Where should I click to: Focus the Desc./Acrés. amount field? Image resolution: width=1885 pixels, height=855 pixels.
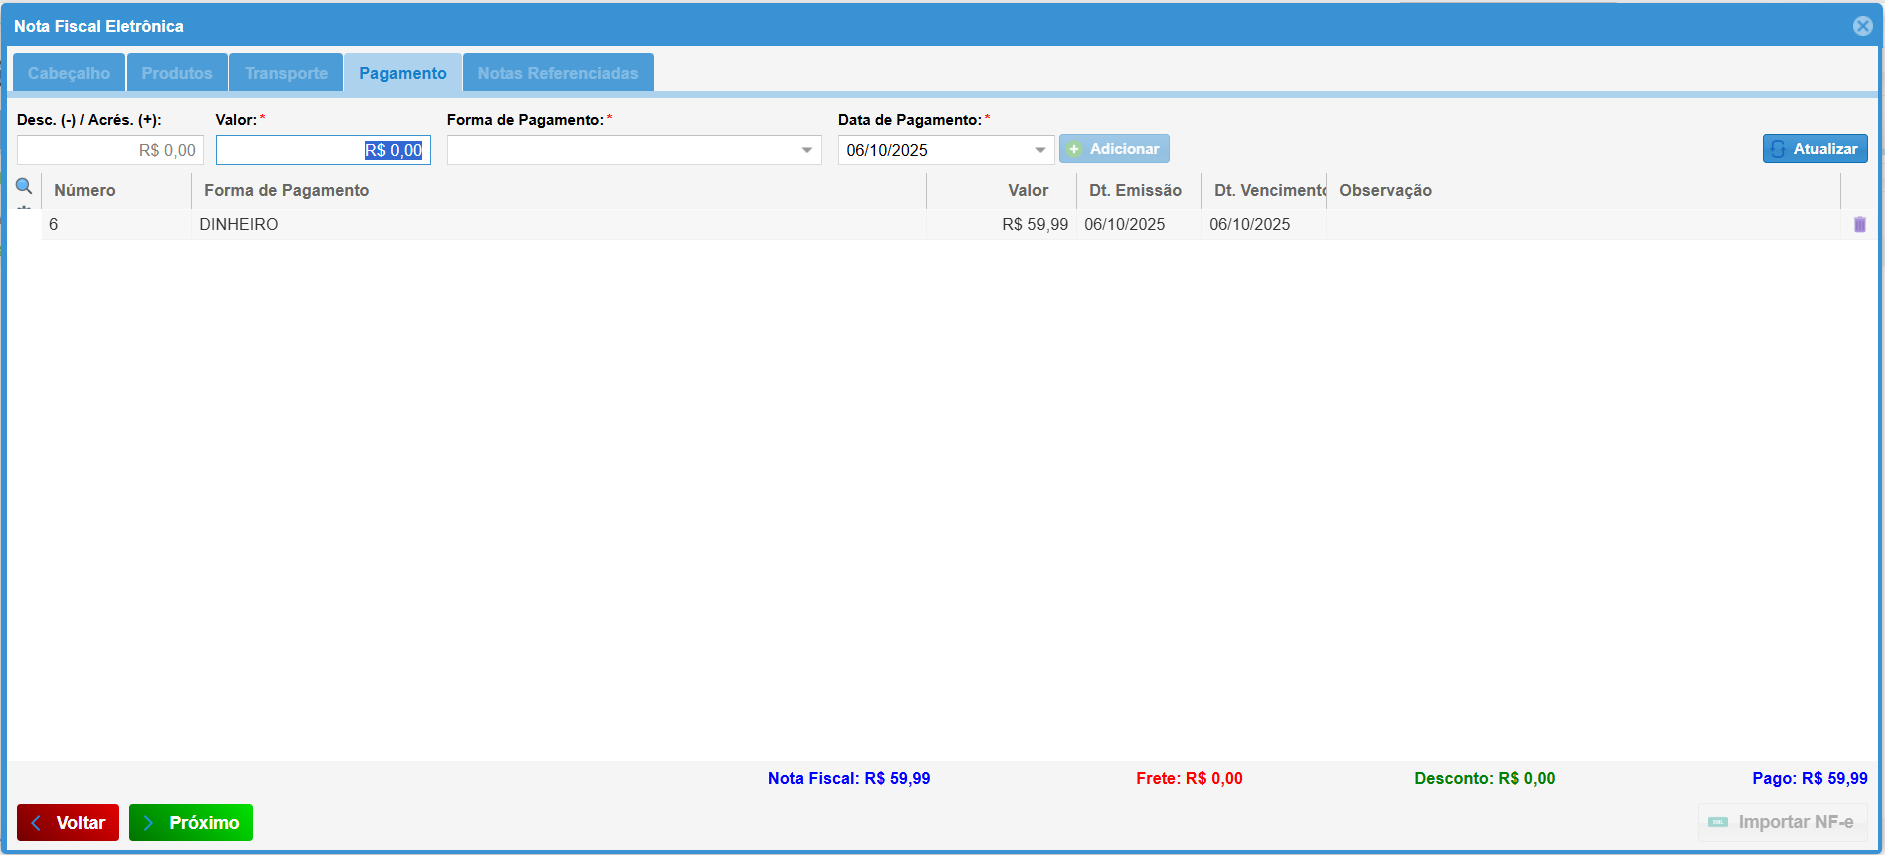tap(110, 150)
